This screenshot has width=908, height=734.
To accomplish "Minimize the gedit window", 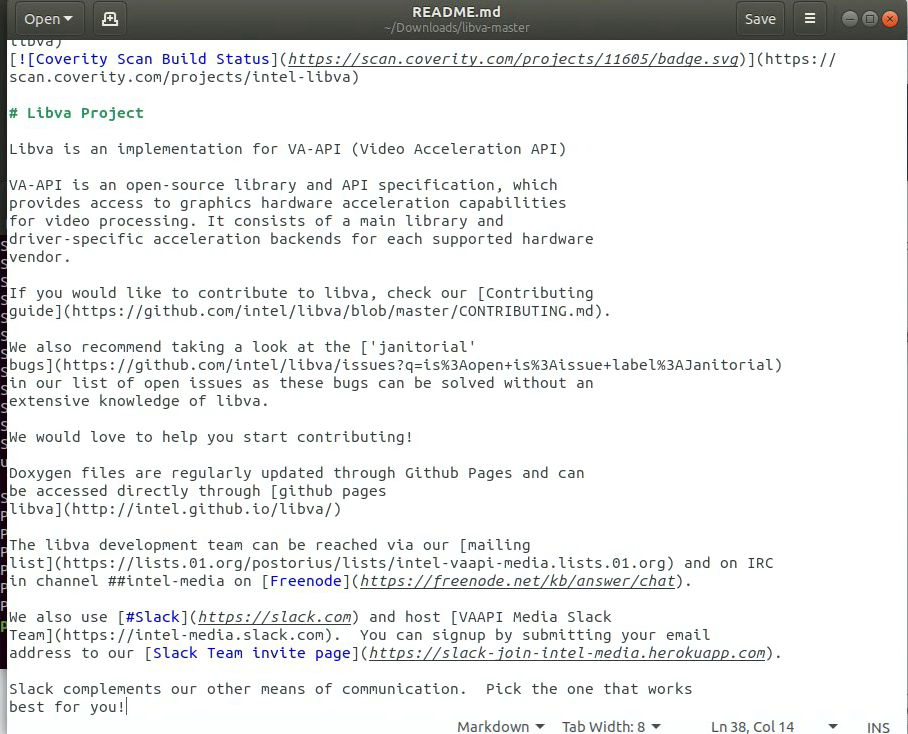I will (x=851, y=18).
